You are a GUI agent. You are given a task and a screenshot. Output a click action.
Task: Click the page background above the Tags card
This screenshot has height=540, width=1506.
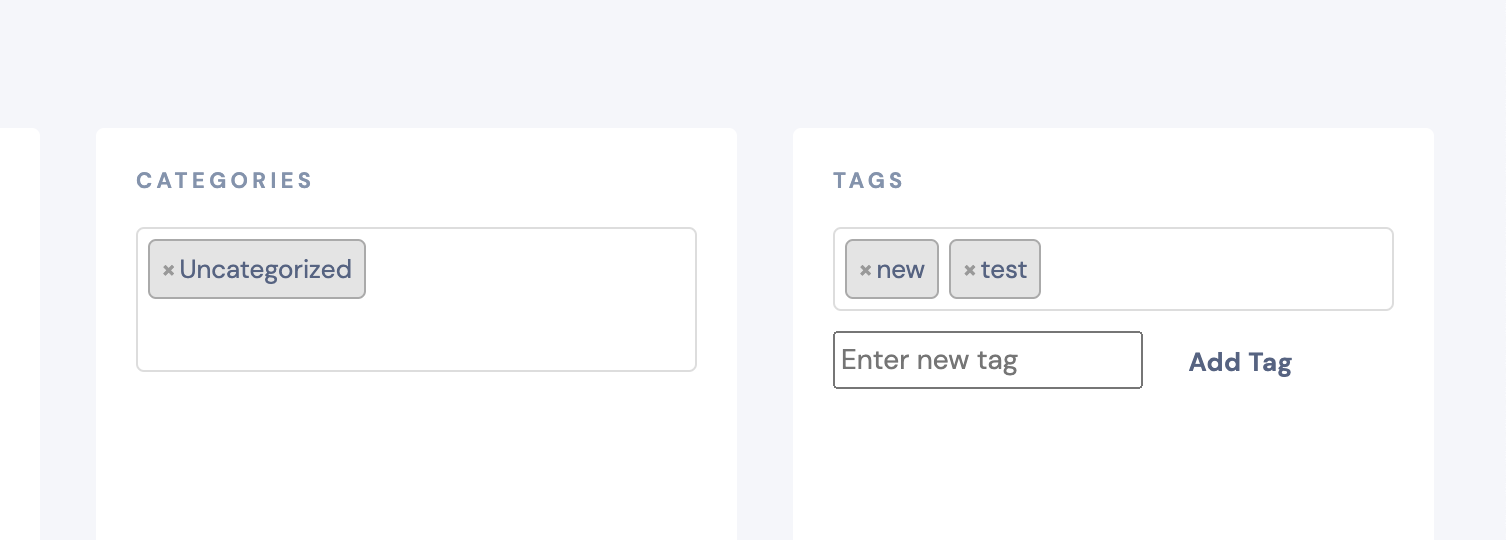tap(1113, 64)
